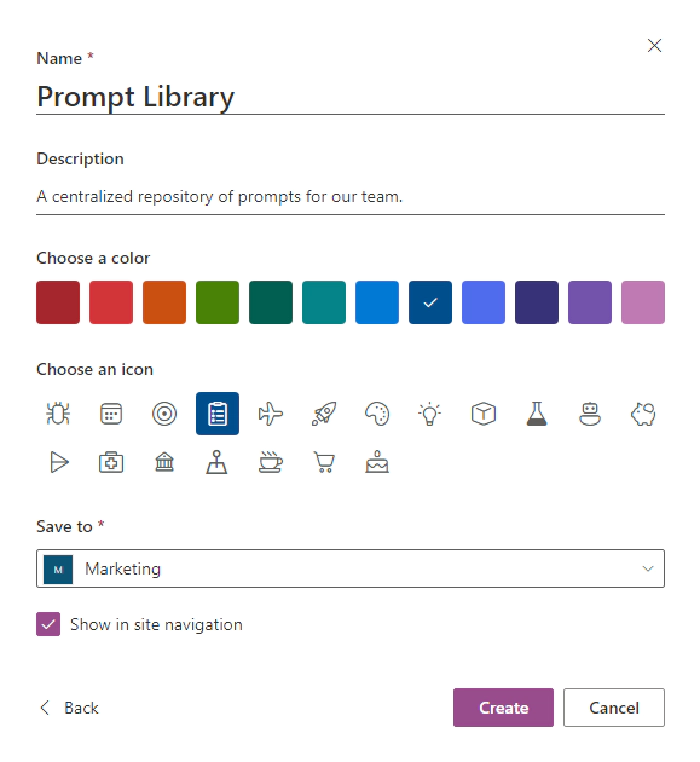This screenshot has width=700, height=762.
Task: Choose the rocket icon
Action: pyautogui.click(x=324, y=414)
